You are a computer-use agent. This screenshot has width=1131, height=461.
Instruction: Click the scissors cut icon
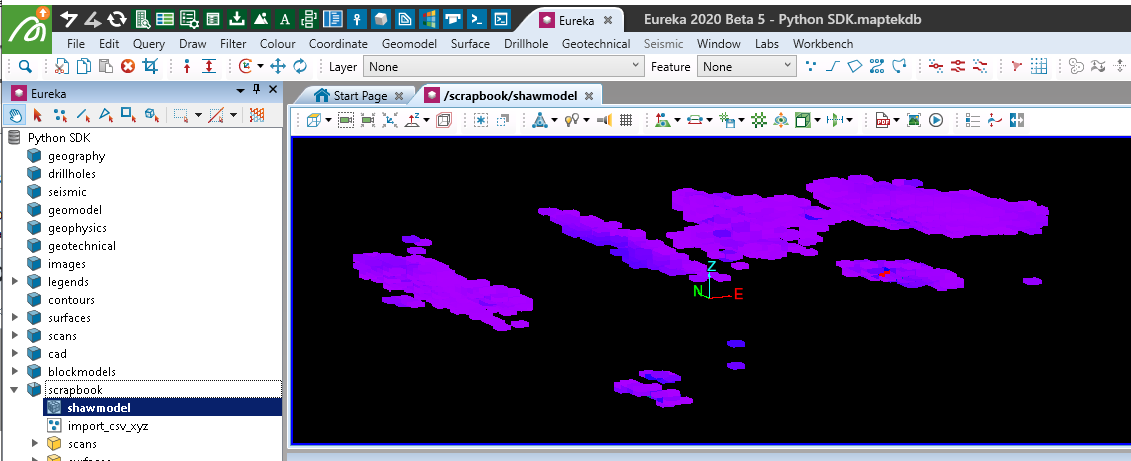coord(61,66)
